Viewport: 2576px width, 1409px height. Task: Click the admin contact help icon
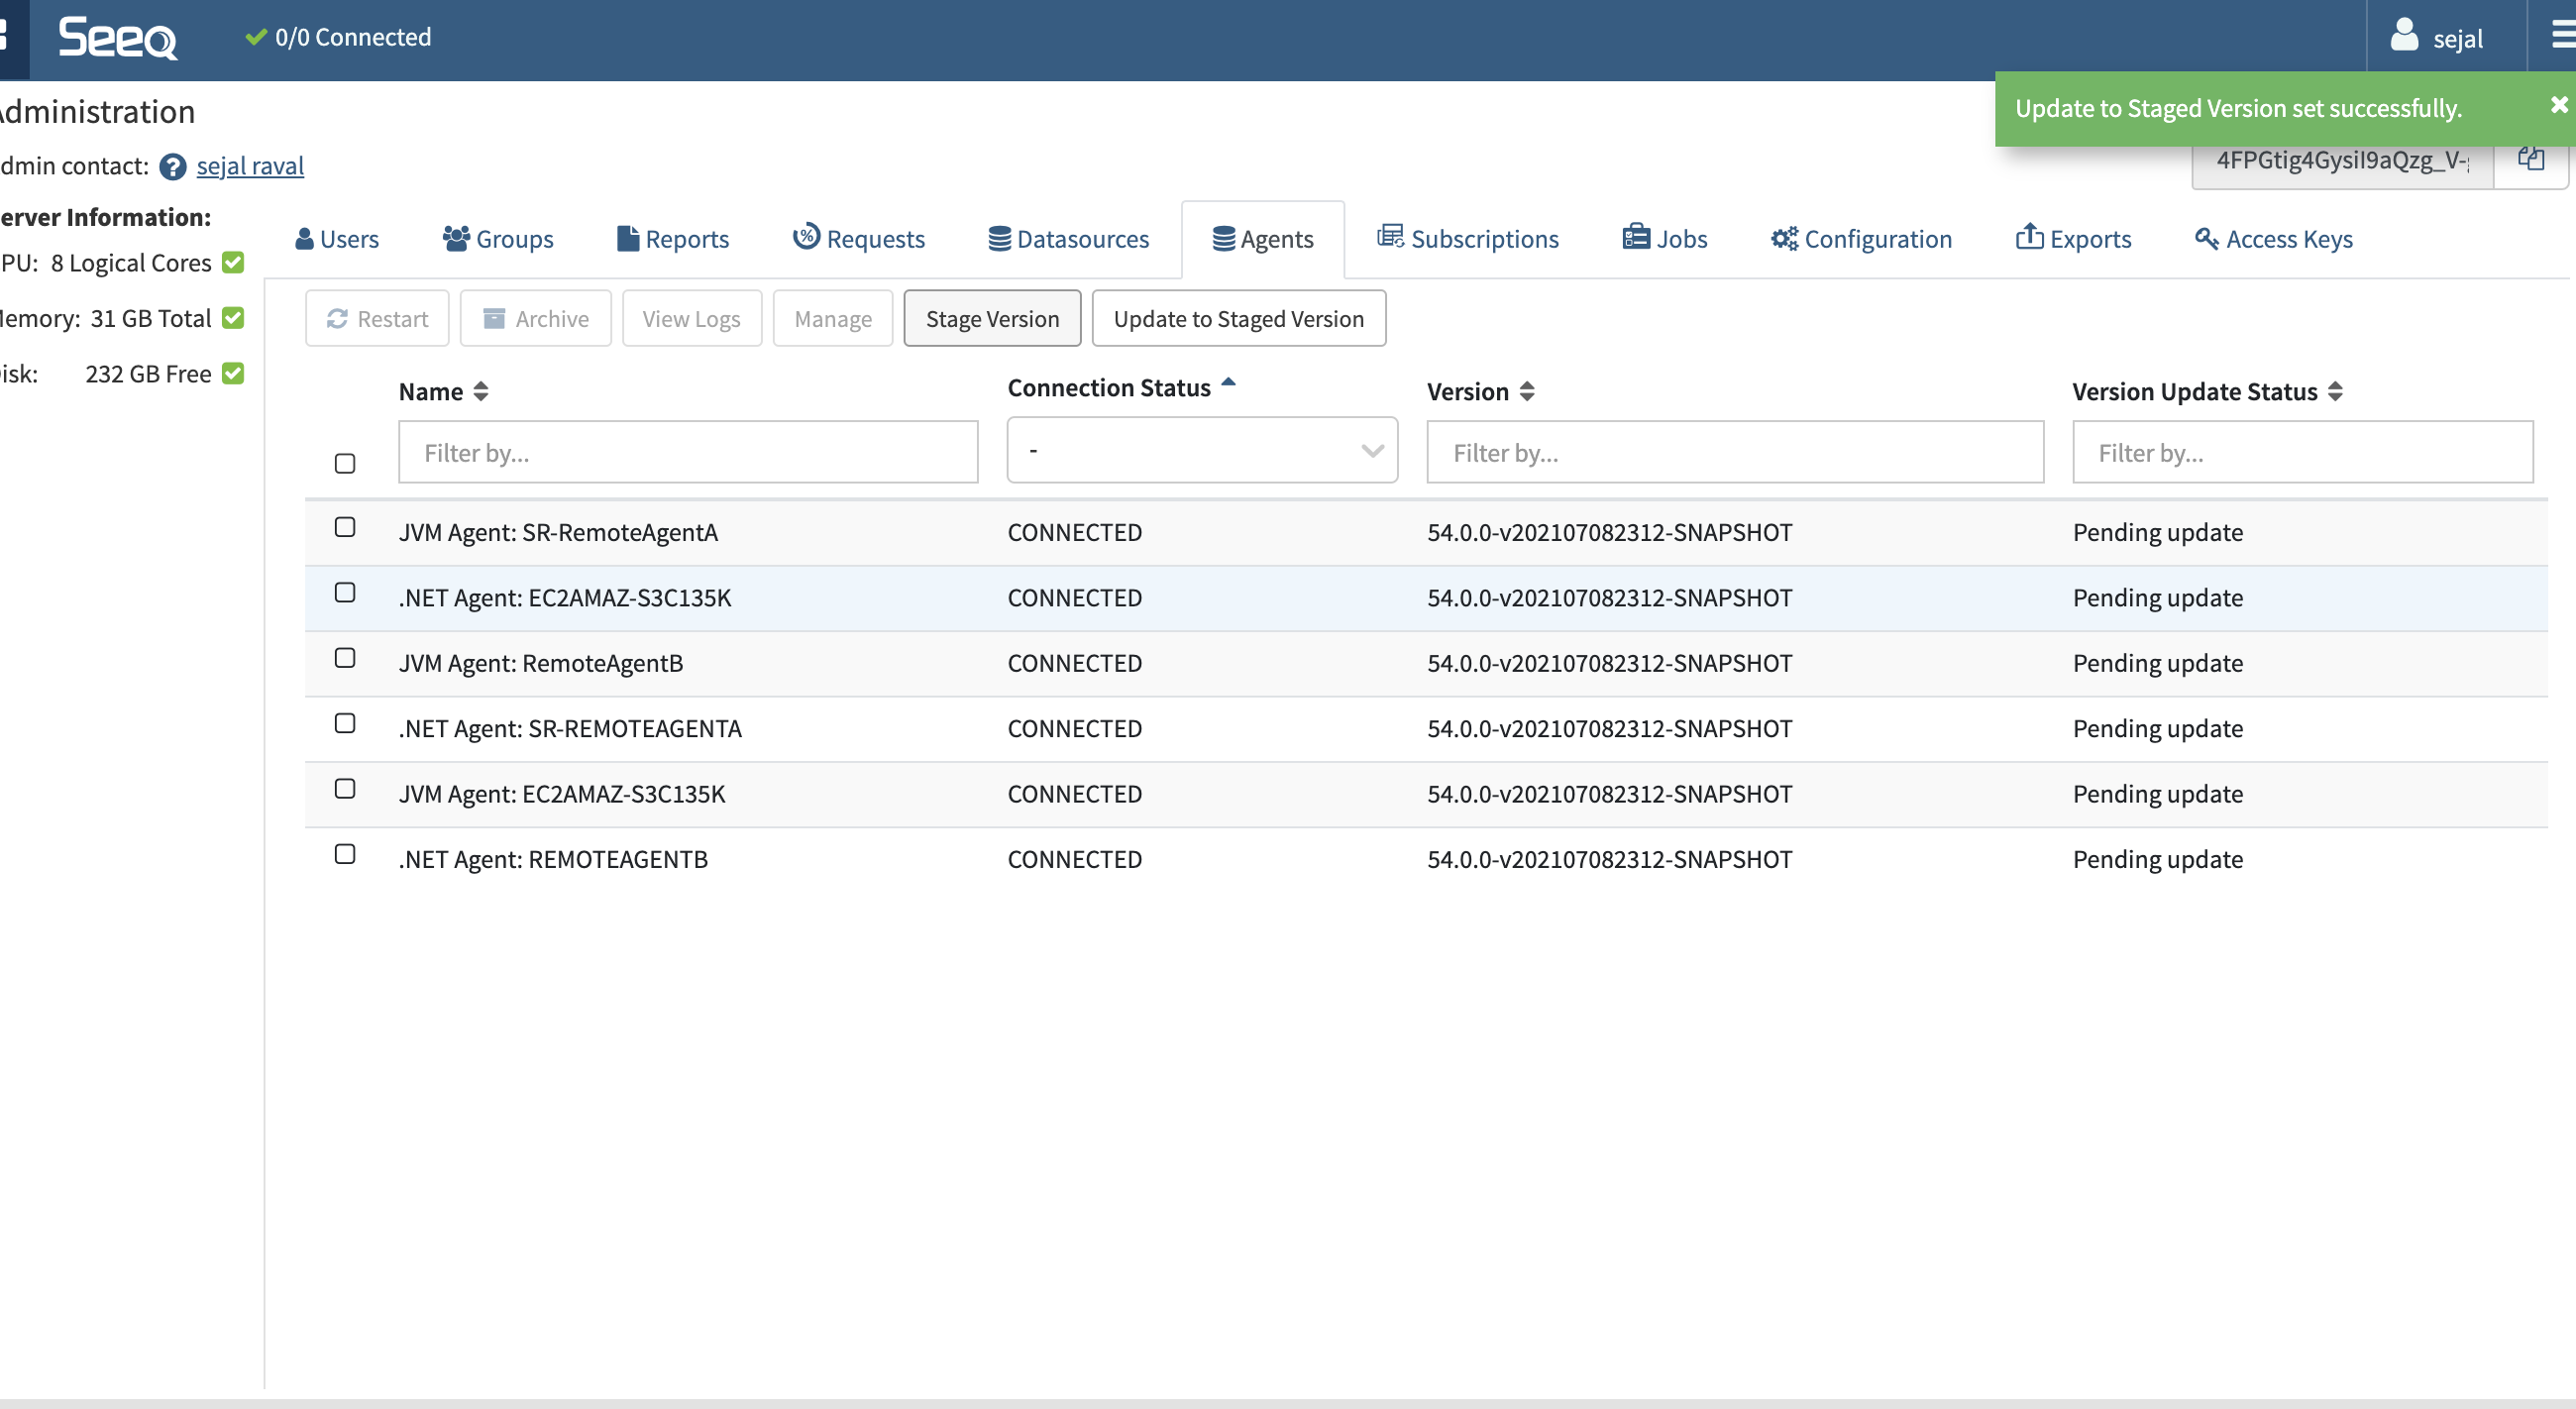click(x=173, y=166)
